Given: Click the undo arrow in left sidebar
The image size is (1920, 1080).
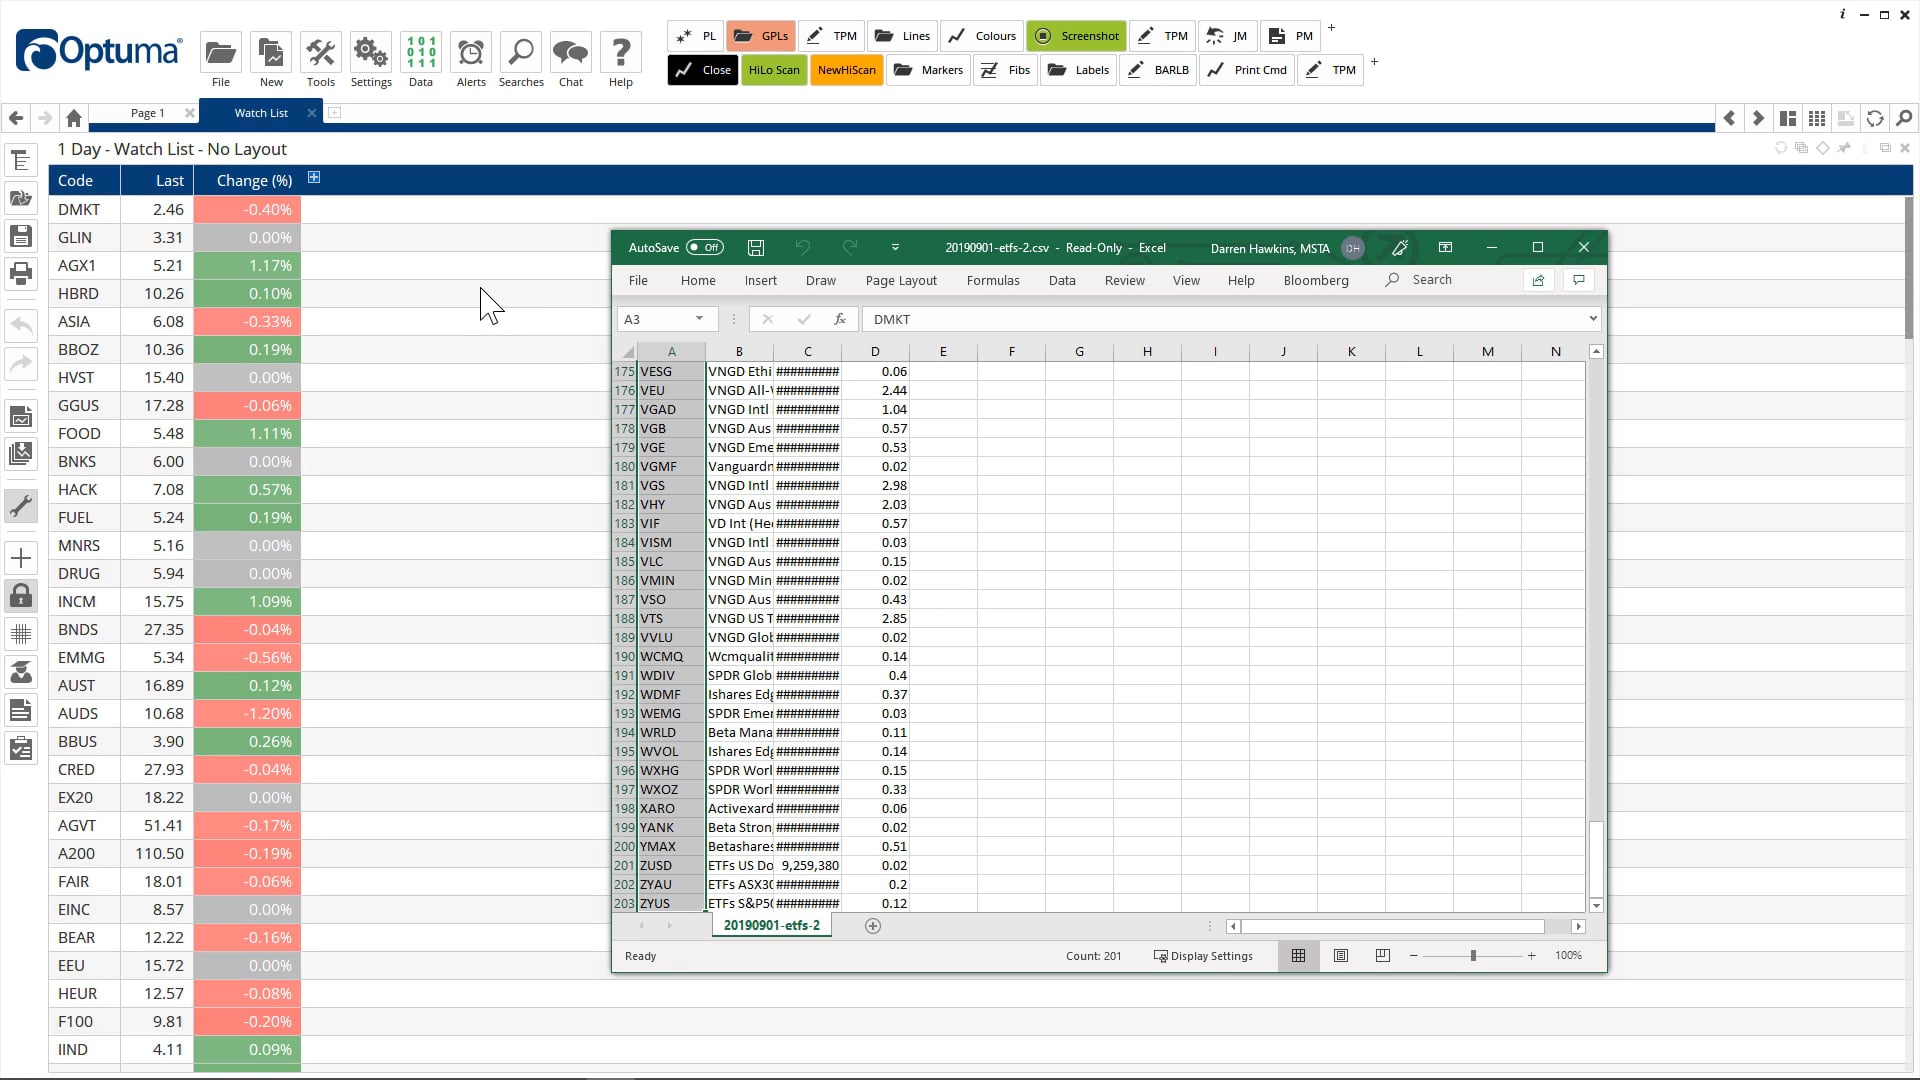Looking at the screenshot, I should click(21, 325).
